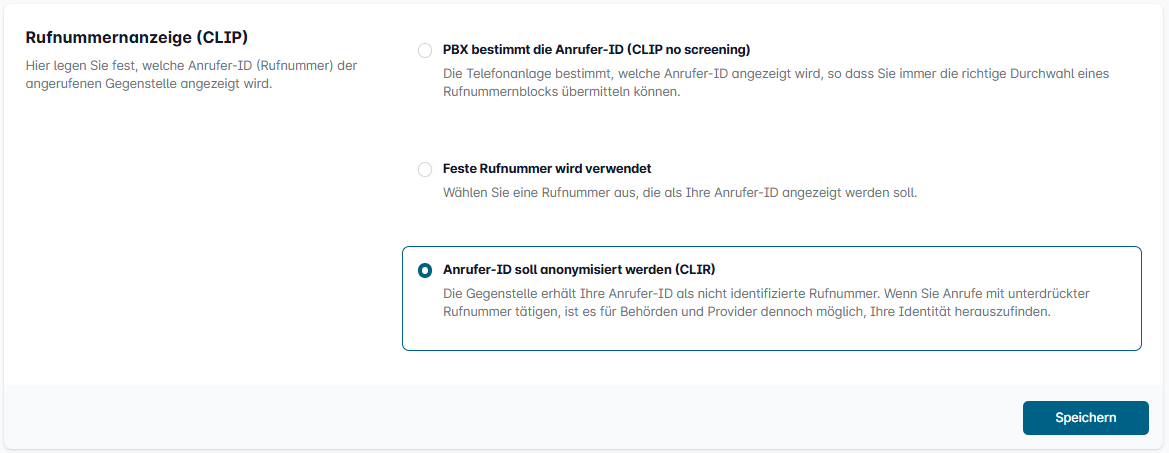
Task: Save settings with the Speichern button
Action: click(1085, 418)
